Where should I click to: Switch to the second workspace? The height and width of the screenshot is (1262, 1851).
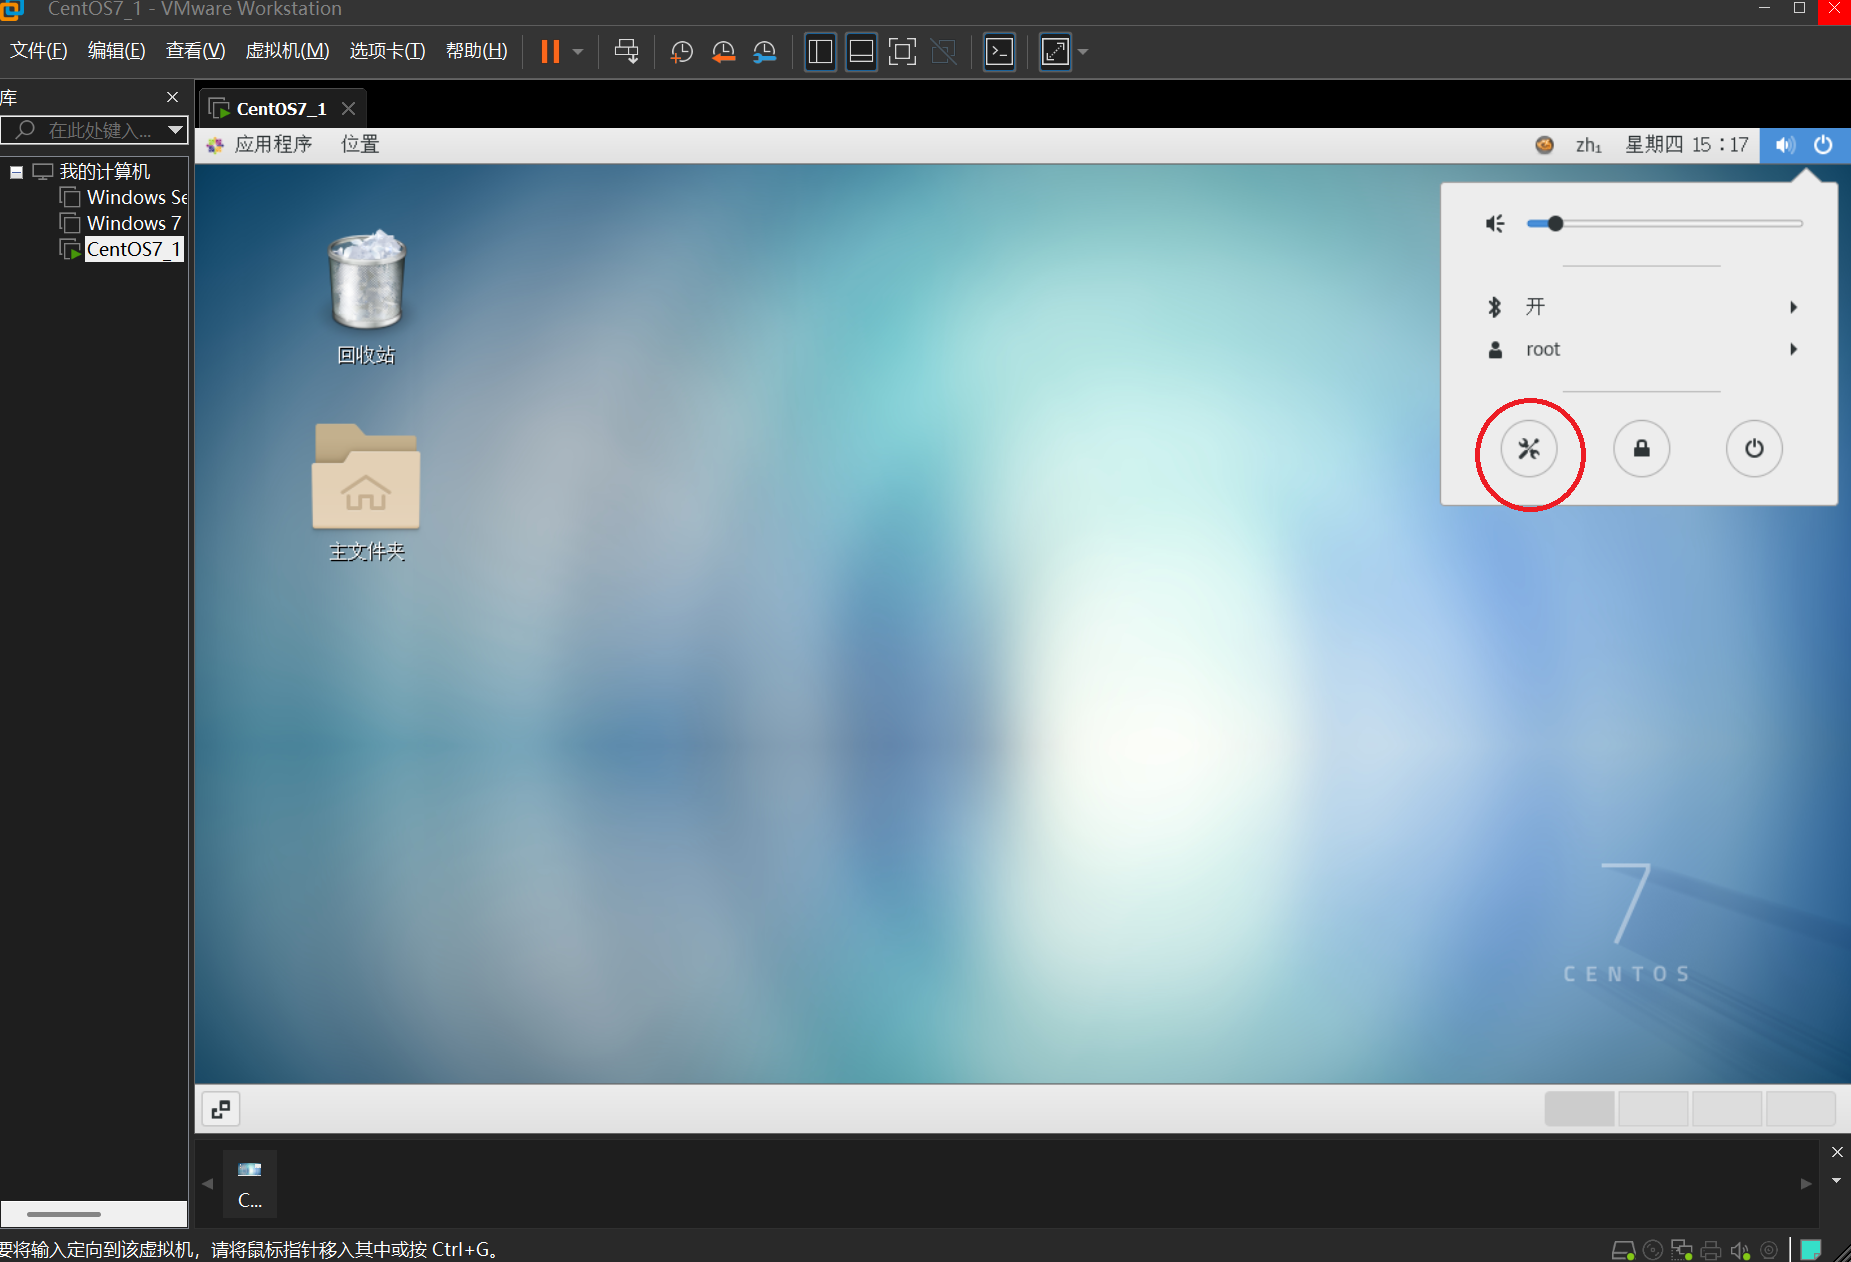click(x=1653, y=1109)
